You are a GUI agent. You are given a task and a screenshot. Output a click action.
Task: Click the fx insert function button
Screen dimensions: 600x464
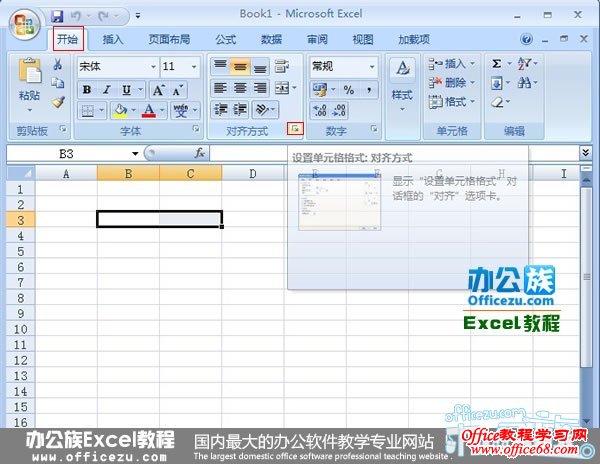199,153
